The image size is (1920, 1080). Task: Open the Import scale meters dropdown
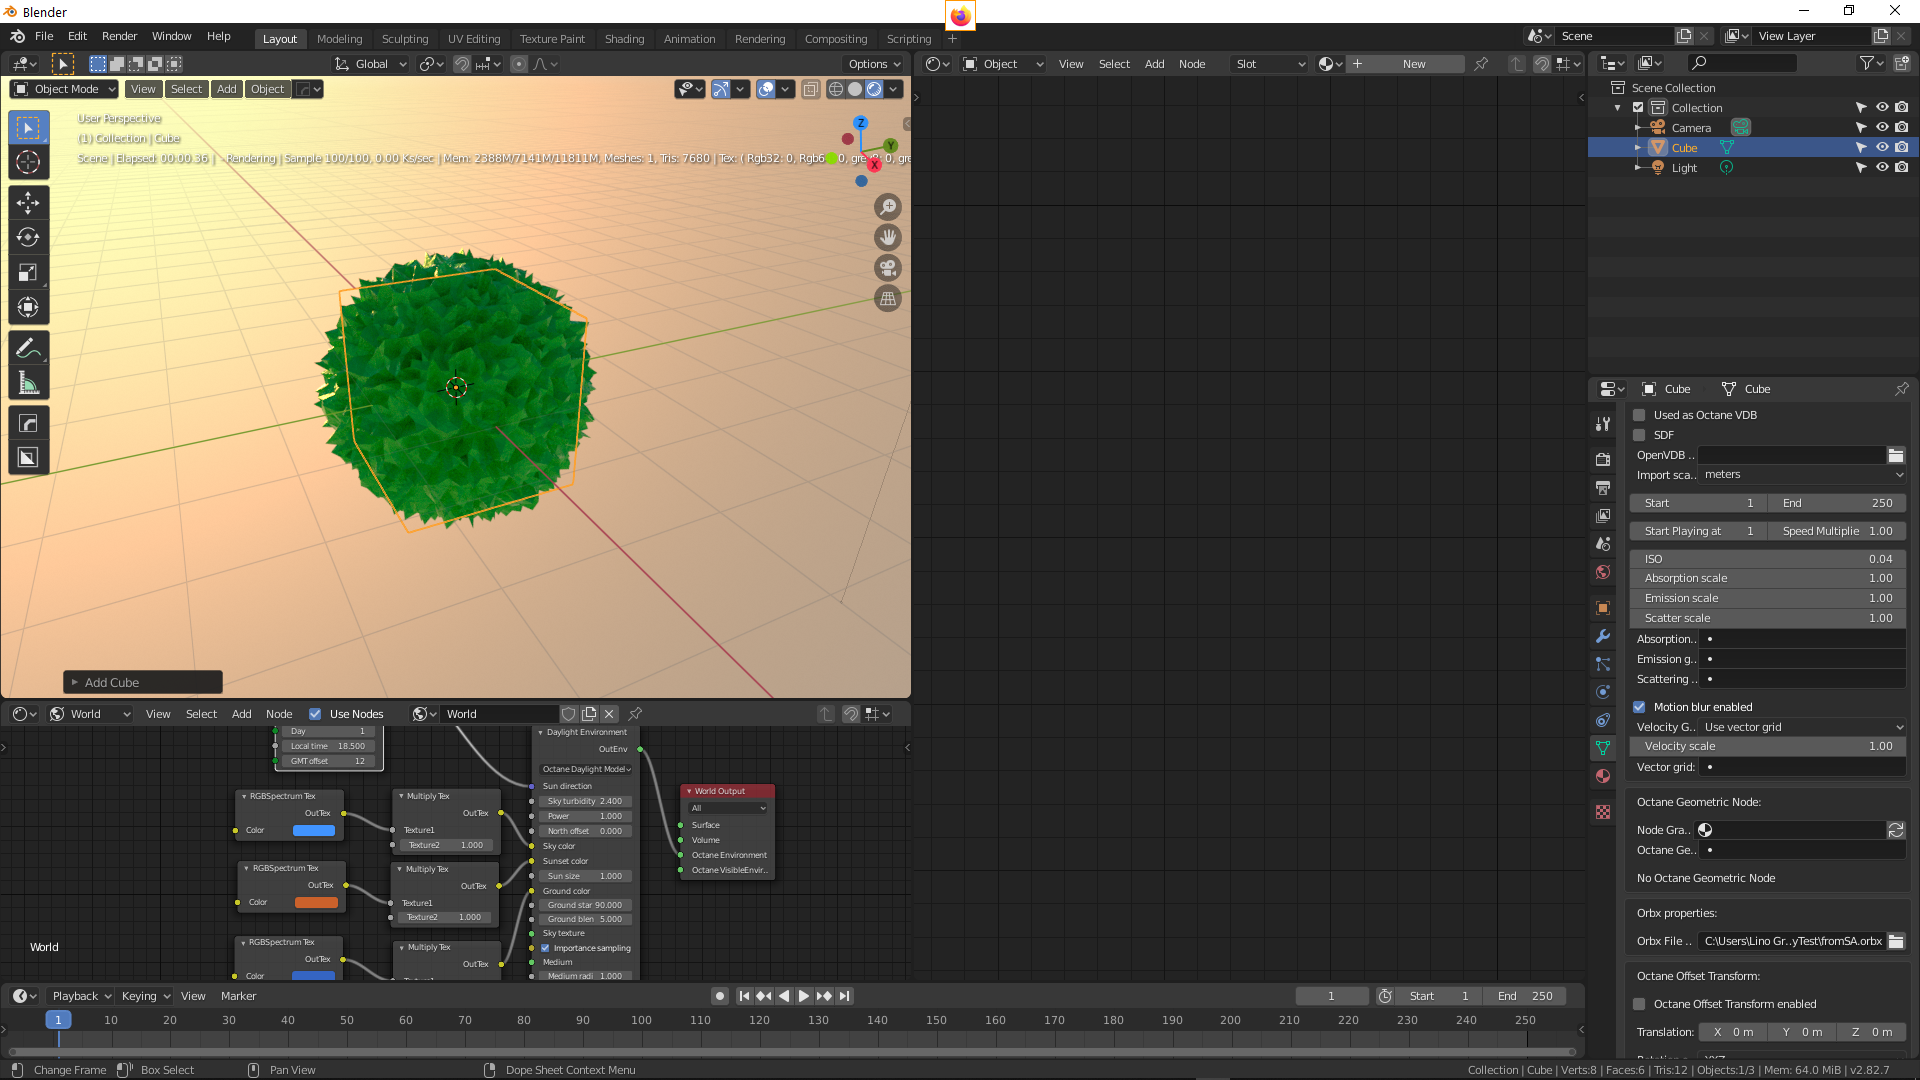pyautogui.click(x=1802, y=475)
